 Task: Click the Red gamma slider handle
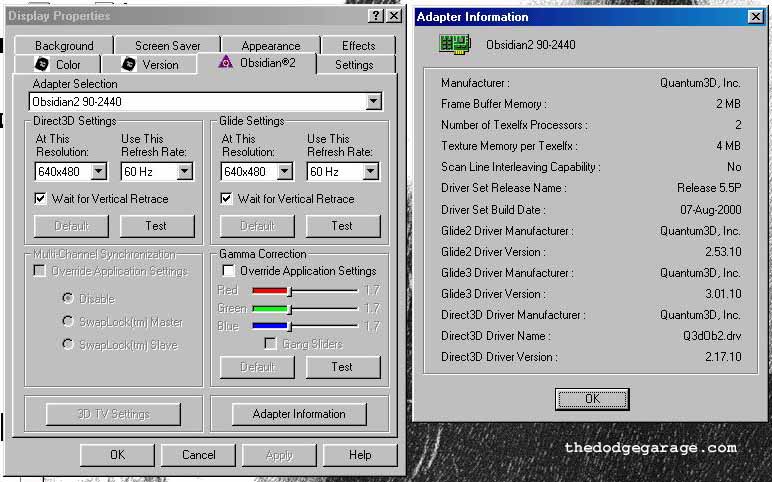[290, 291]
